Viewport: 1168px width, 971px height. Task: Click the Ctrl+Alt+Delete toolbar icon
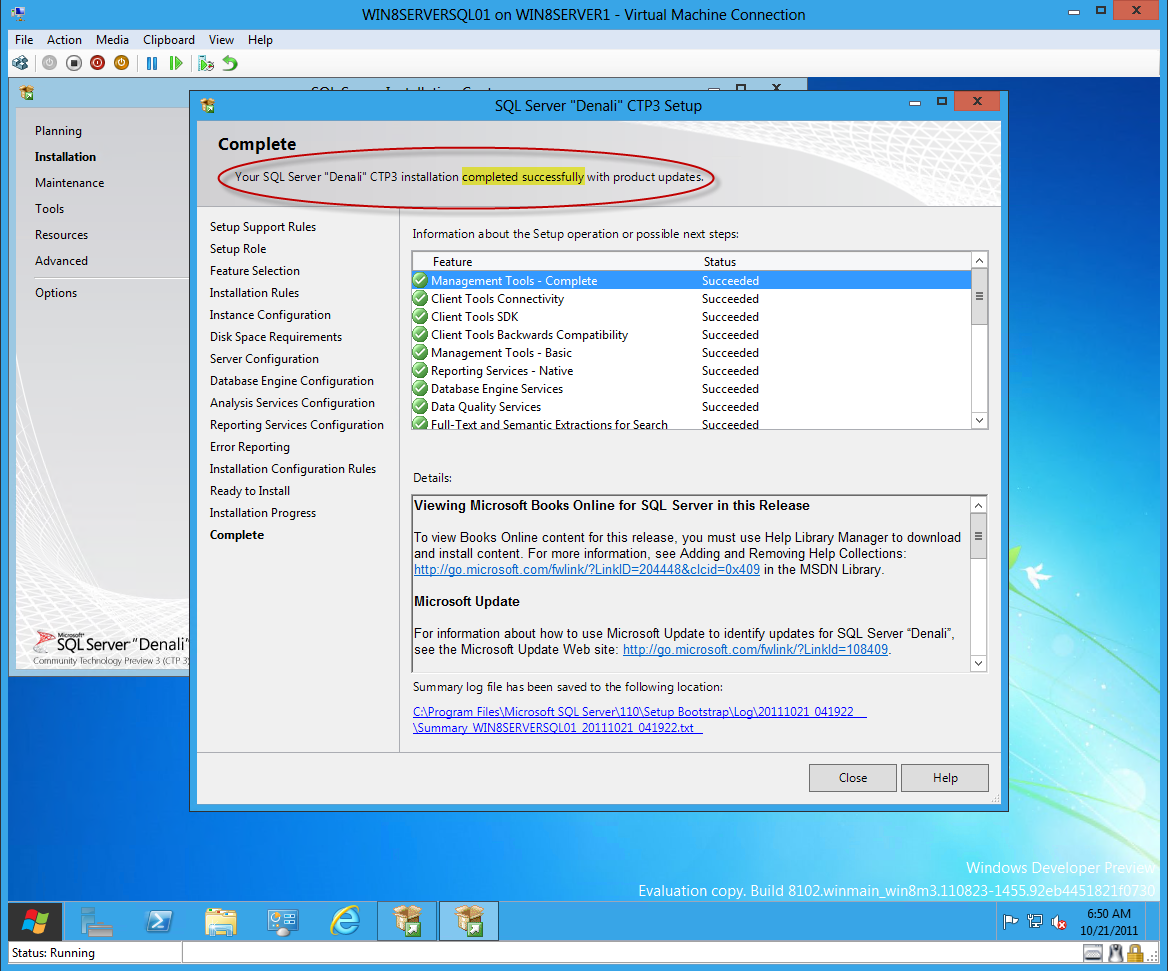click(20, 63)
